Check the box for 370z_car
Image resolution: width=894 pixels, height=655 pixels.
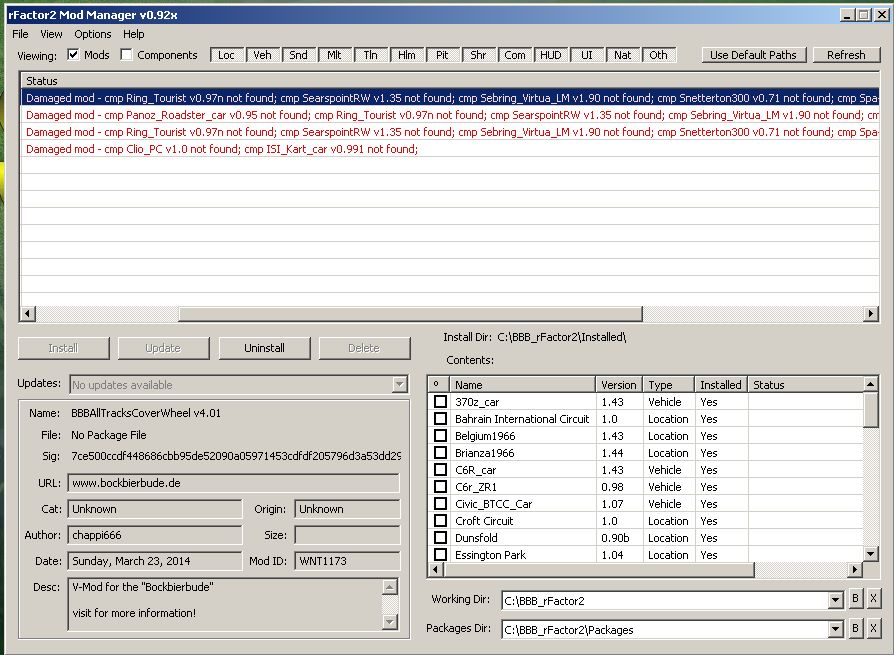tap(440, 402)
